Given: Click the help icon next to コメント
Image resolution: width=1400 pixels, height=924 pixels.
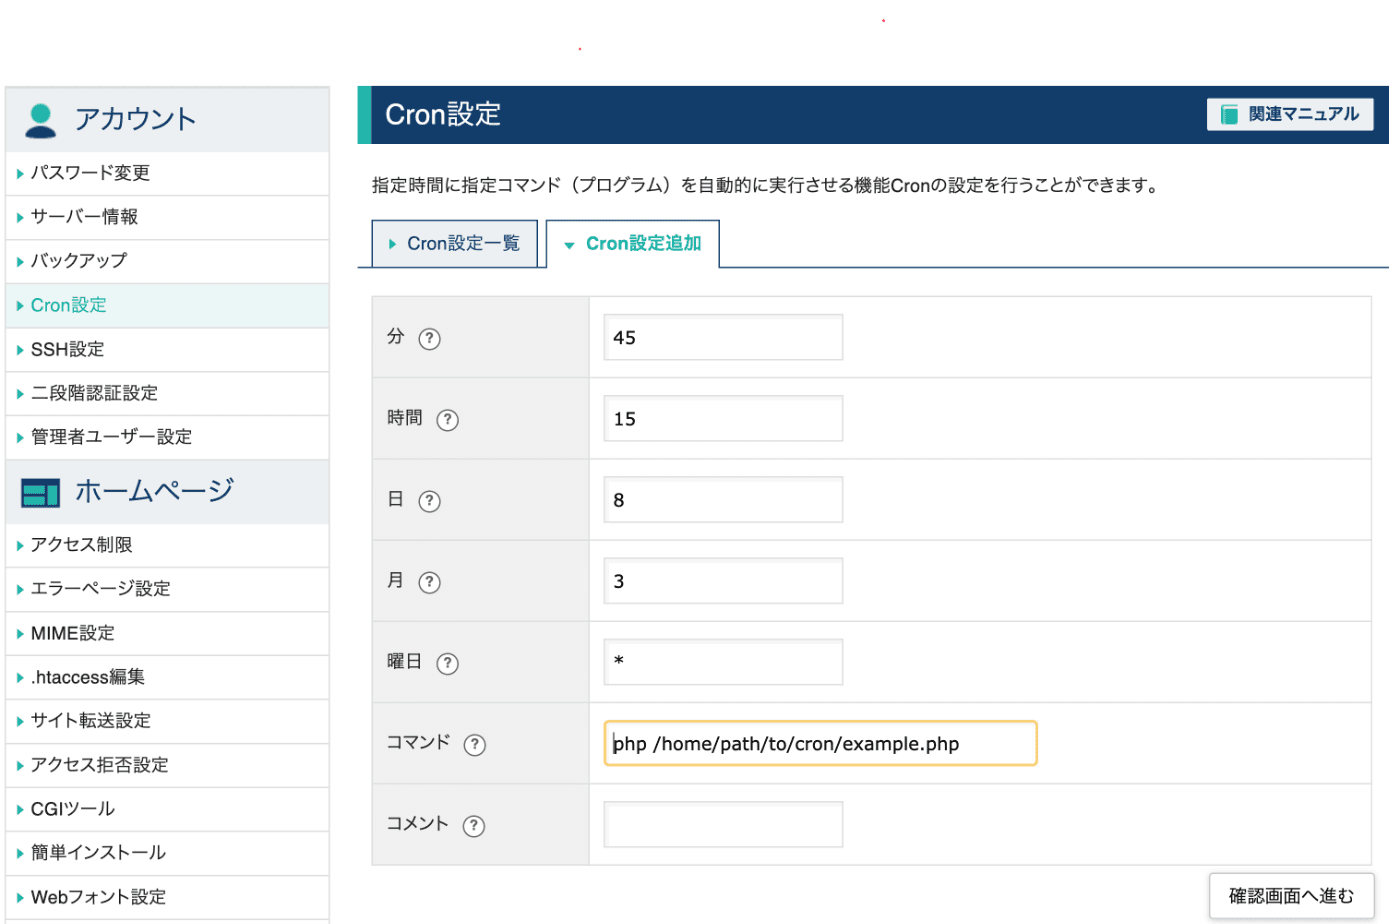Looking at the screenshot, I should [x=474, y=825].
